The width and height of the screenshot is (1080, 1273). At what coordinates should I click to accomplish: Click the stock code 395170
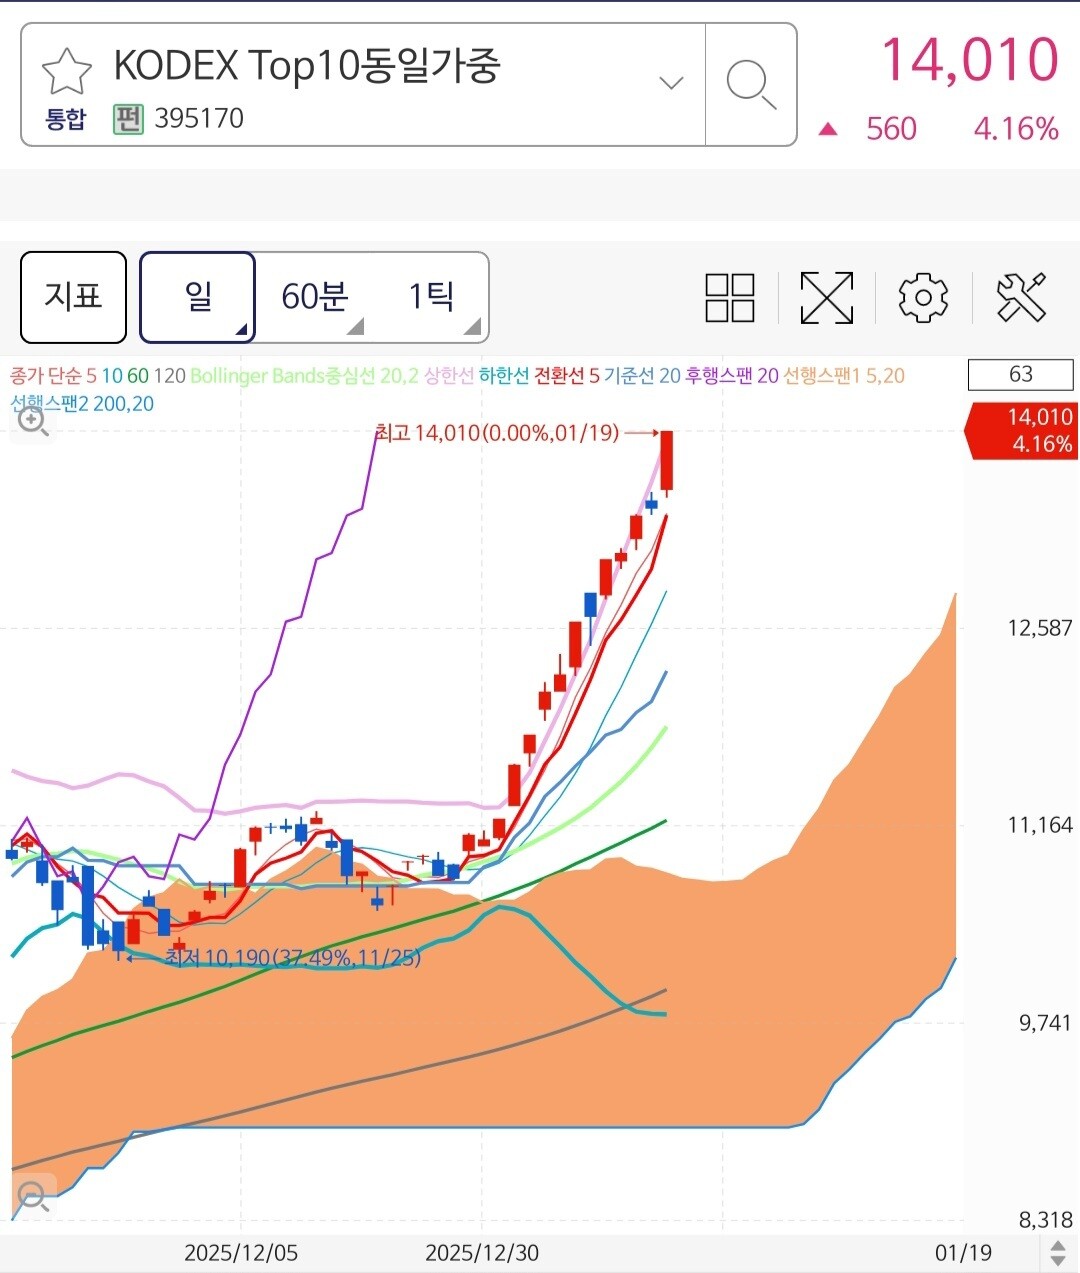[x=199, y=118]
